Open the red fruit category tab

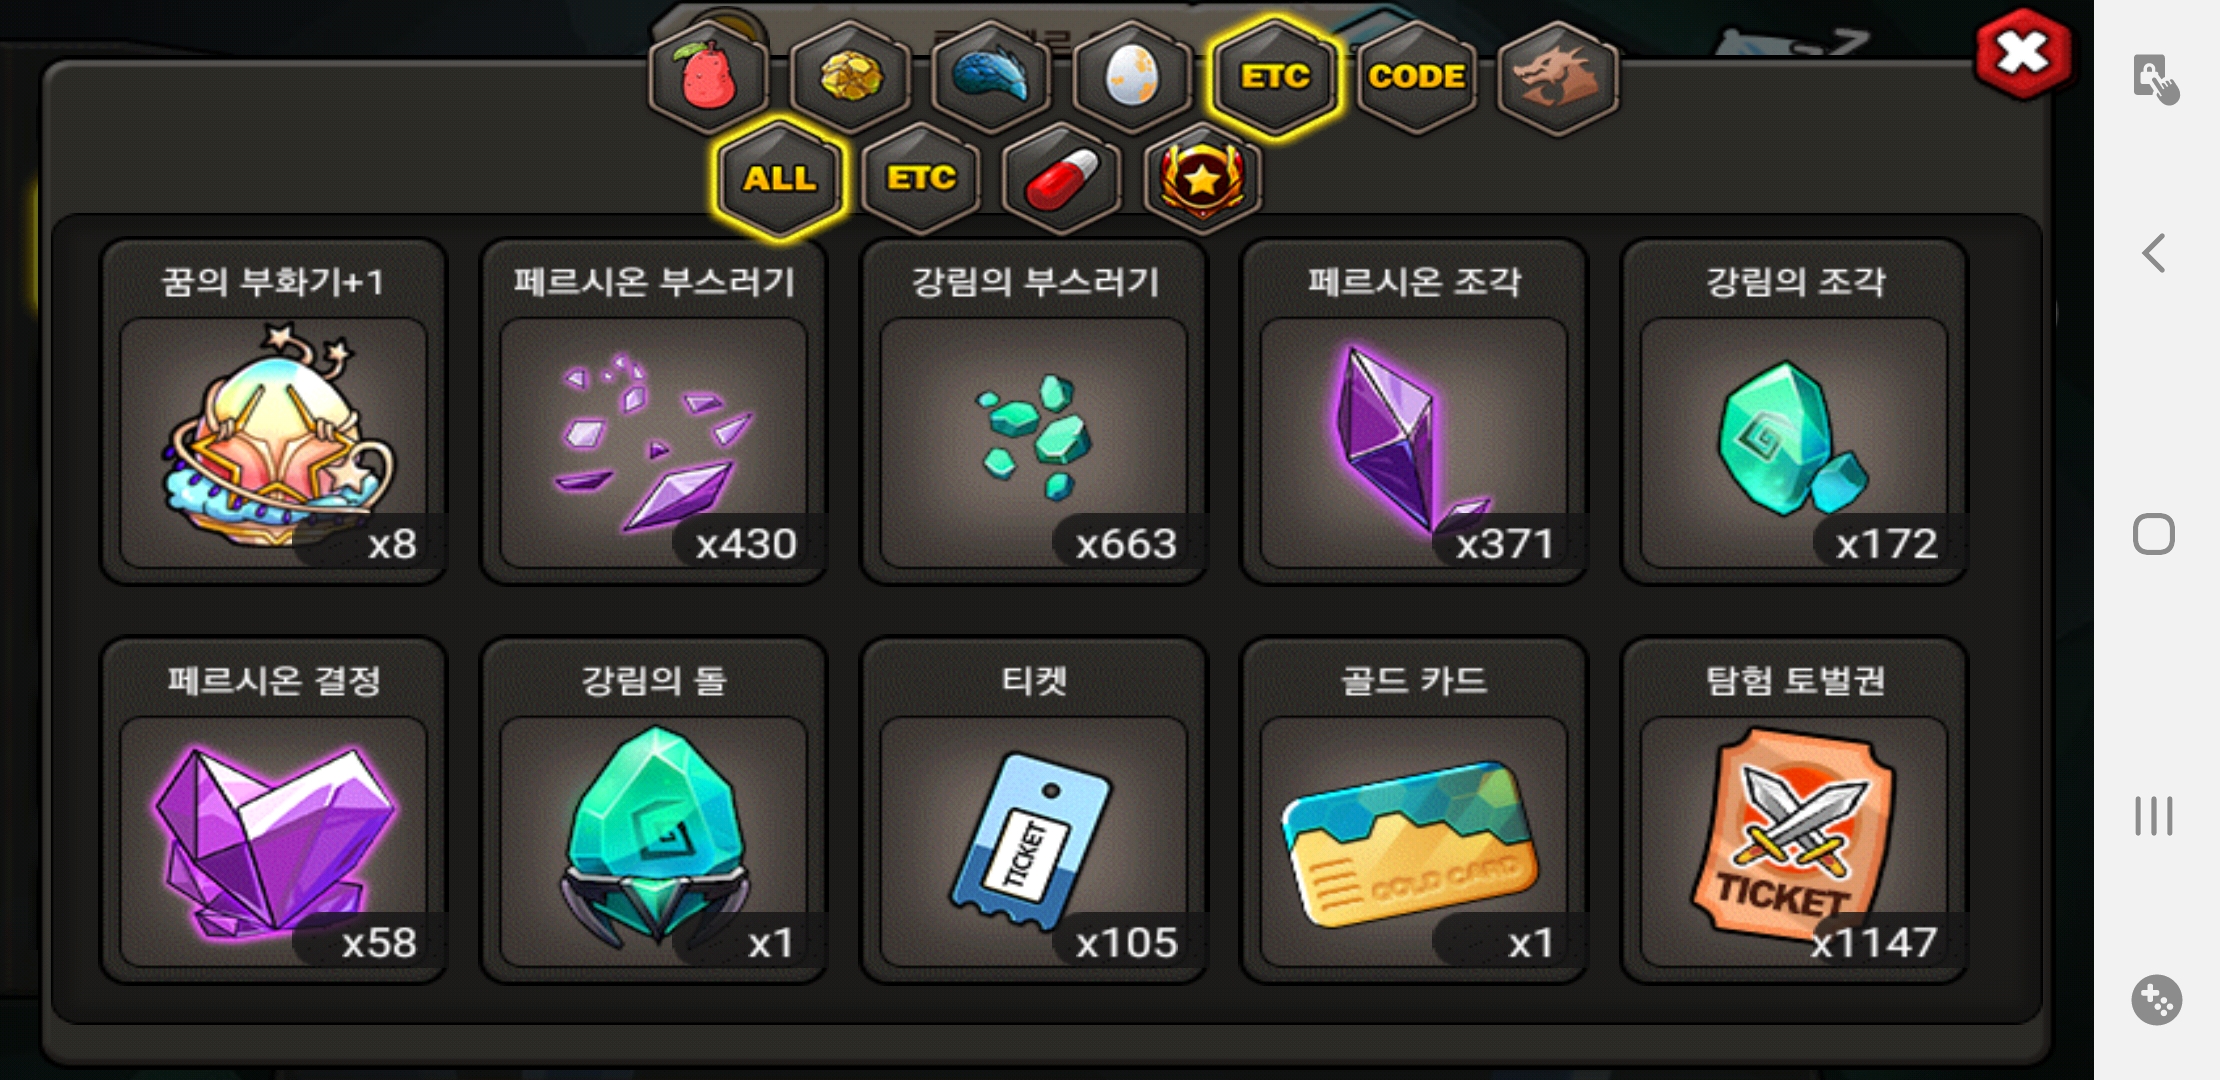click(708, 77)
